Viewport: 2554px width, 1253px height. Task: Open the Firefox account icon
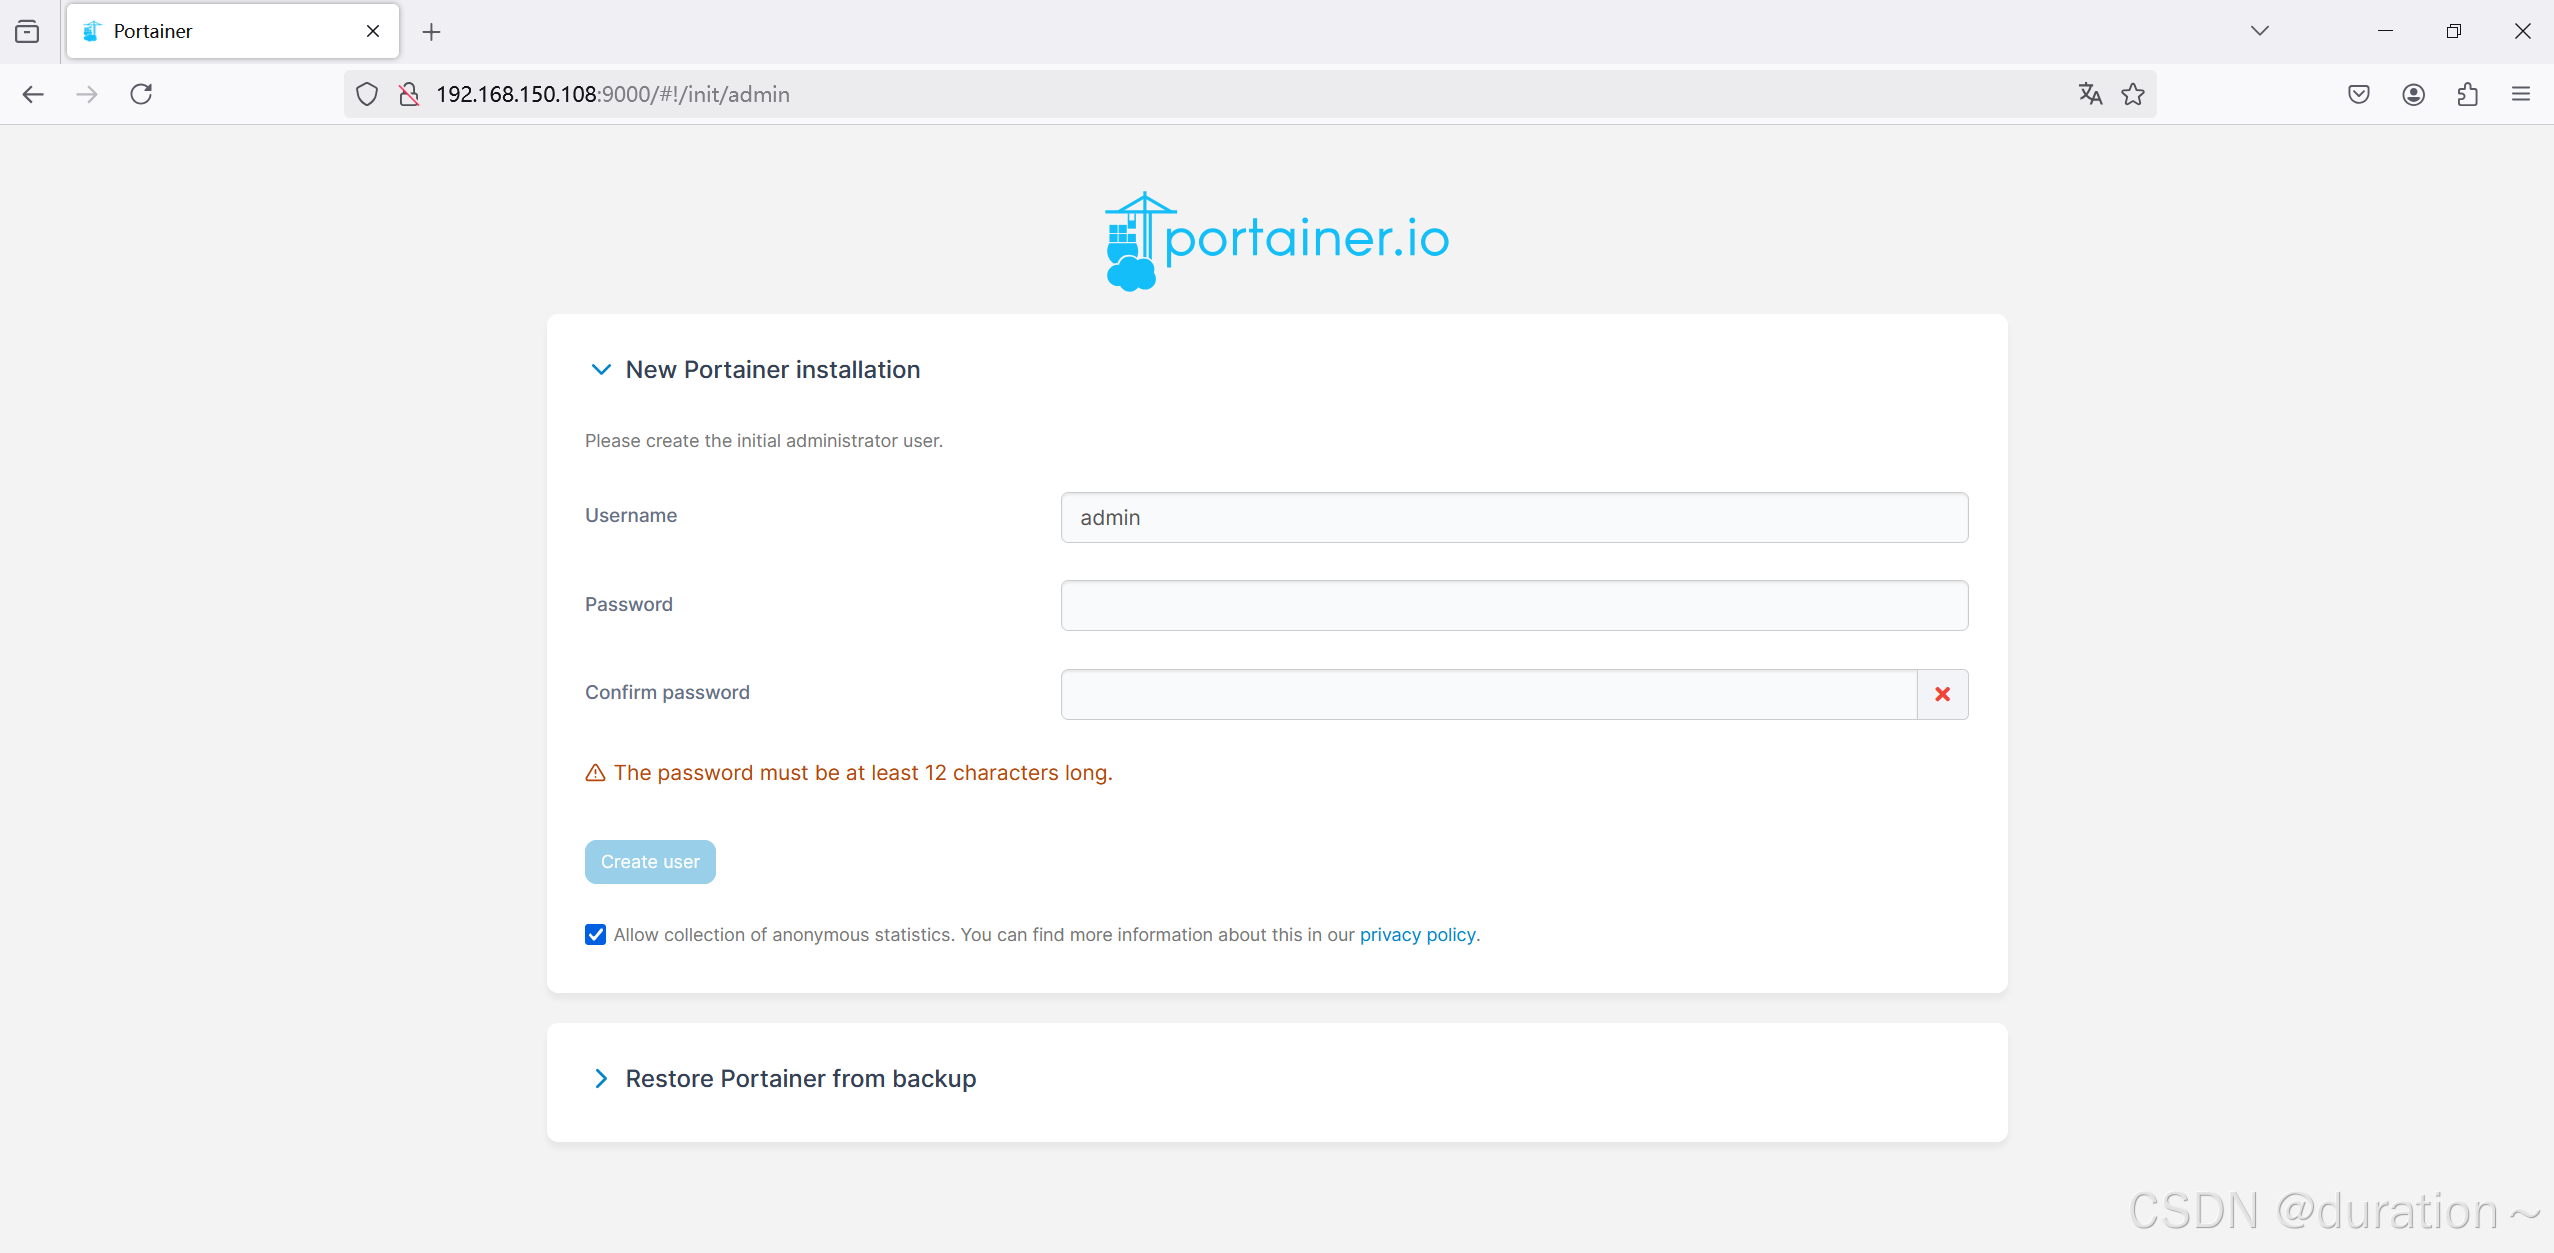click(2413, 94)
